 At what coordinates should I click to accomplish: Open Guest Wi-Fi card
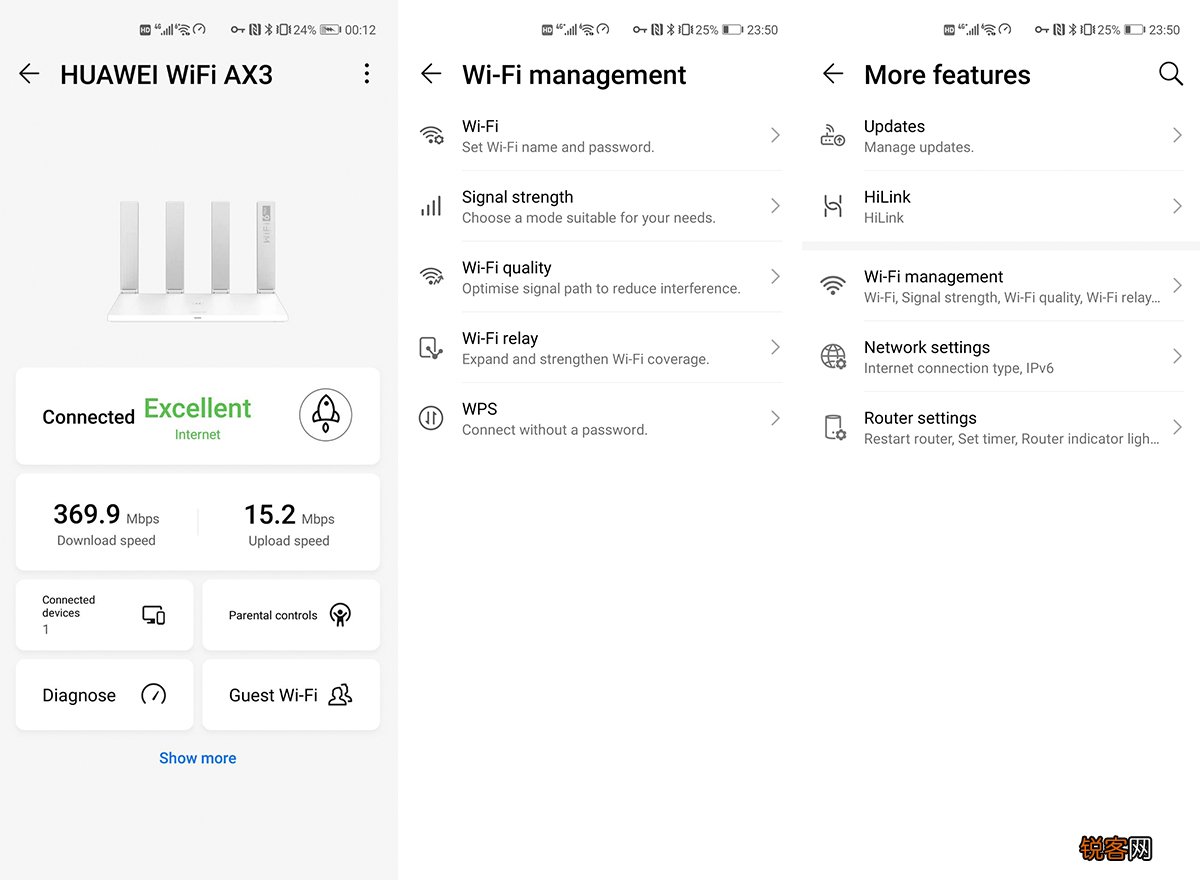(291, 694)
